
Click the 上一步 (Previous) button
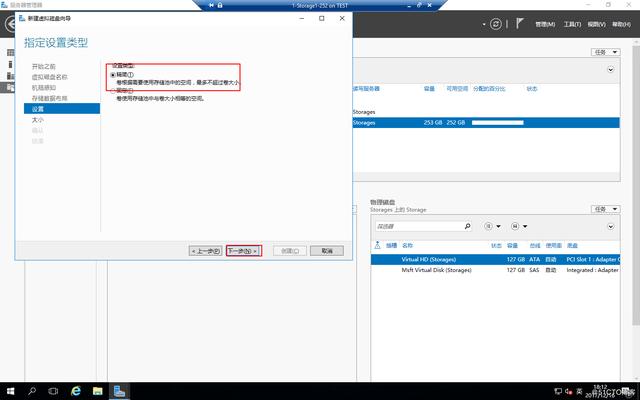click(206, 251)
